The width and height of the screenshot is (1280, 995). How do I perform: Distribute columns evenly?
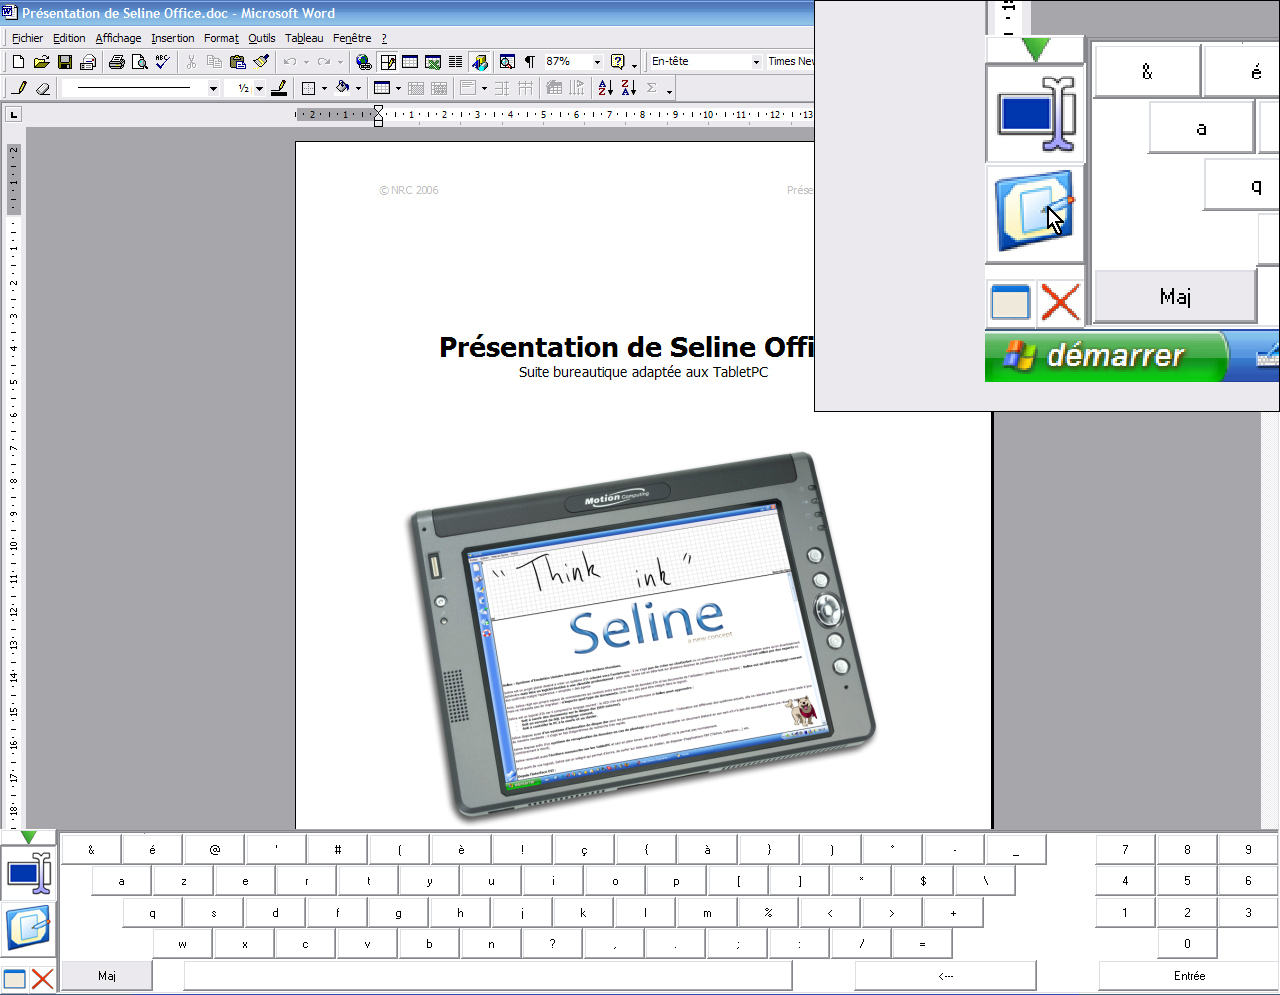pos(525,88)
